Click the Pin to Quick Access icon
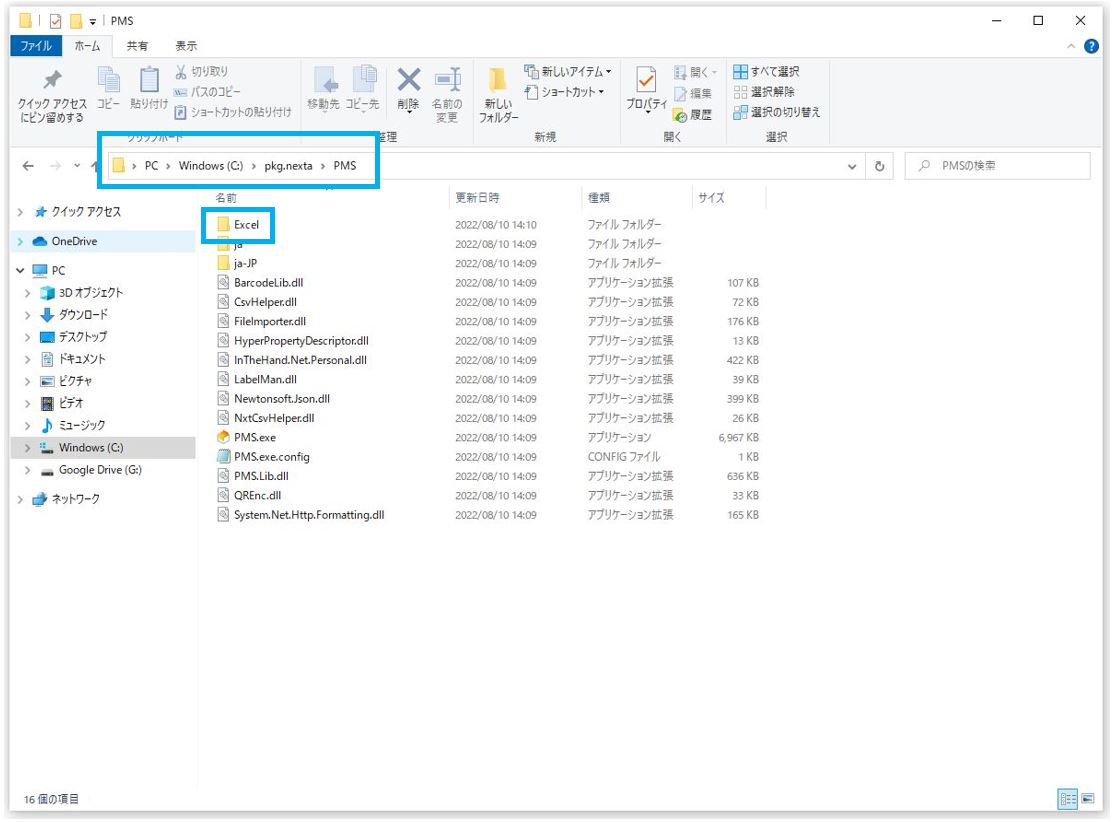This screenshot has height=822, width=1113. coord(52,82)
